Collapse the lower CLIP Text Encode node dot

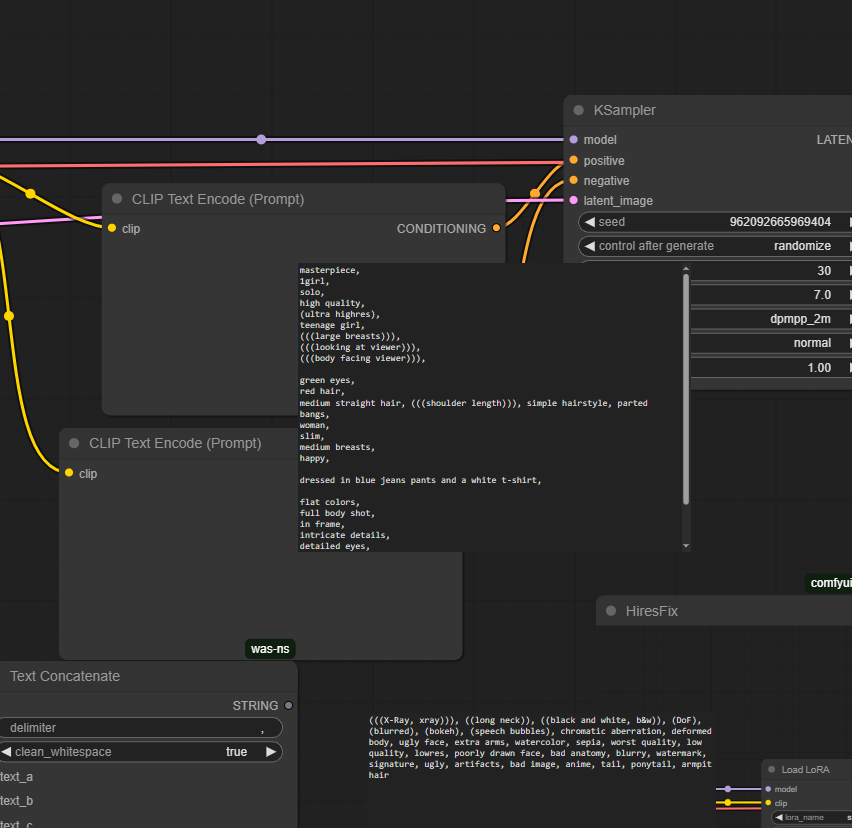click(x=74, y=443)
